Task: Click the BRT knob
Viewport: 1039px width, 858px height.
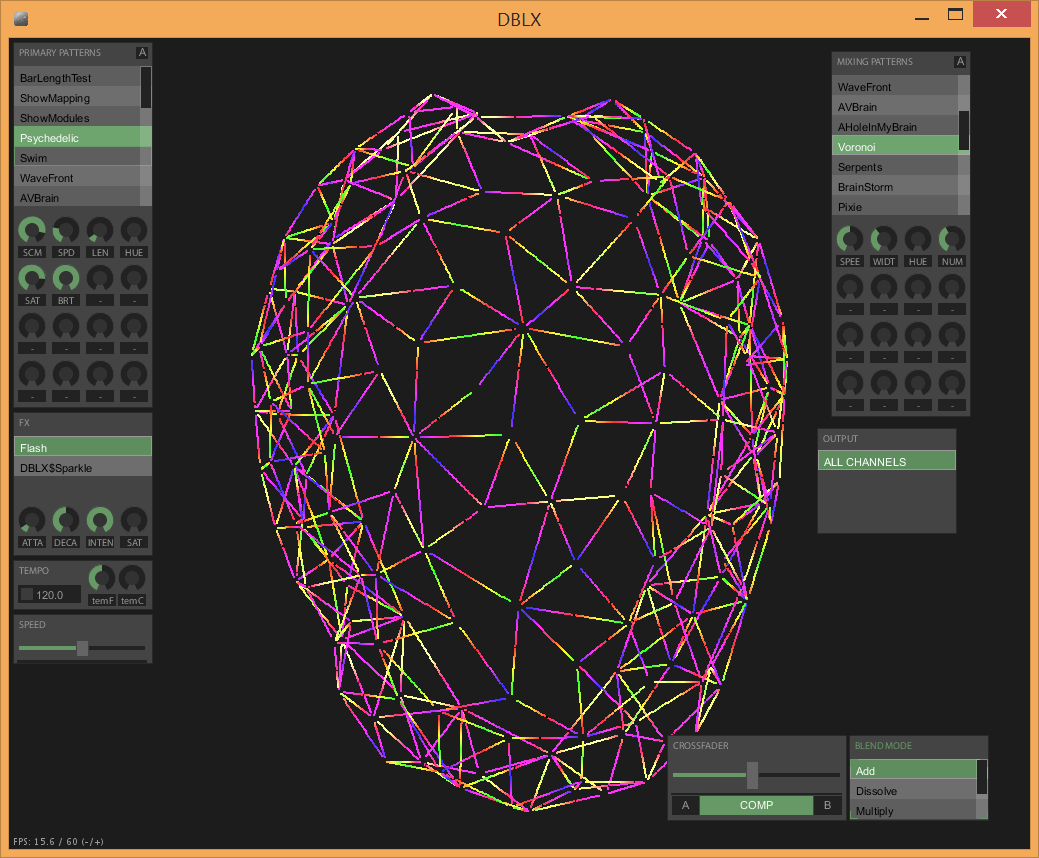Action: 66,278
